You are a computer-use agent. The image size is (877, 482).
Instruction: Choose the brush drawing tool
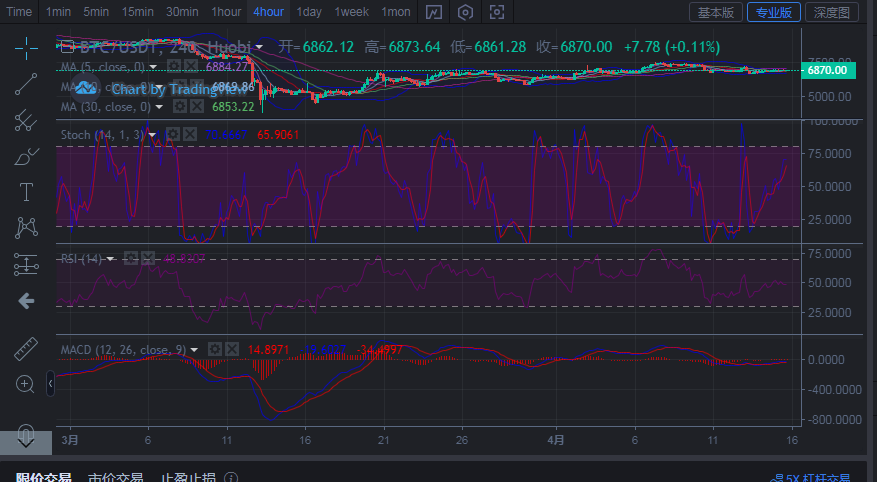26,156
